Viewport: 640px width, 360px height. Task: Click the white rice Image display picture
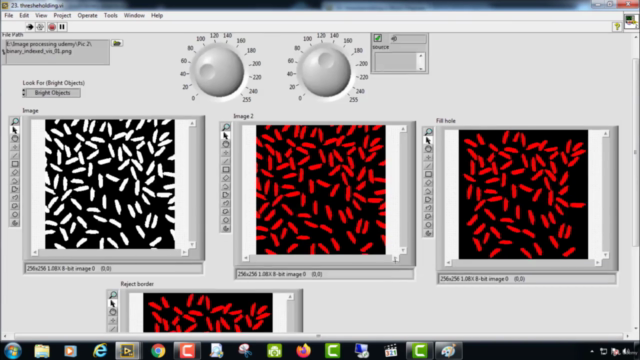(x=110, y=184)
